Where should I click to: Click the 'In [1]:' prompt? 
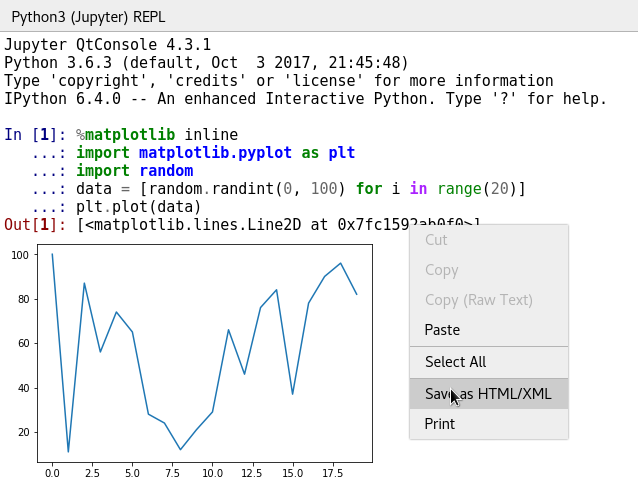click(x=35, y=135)
